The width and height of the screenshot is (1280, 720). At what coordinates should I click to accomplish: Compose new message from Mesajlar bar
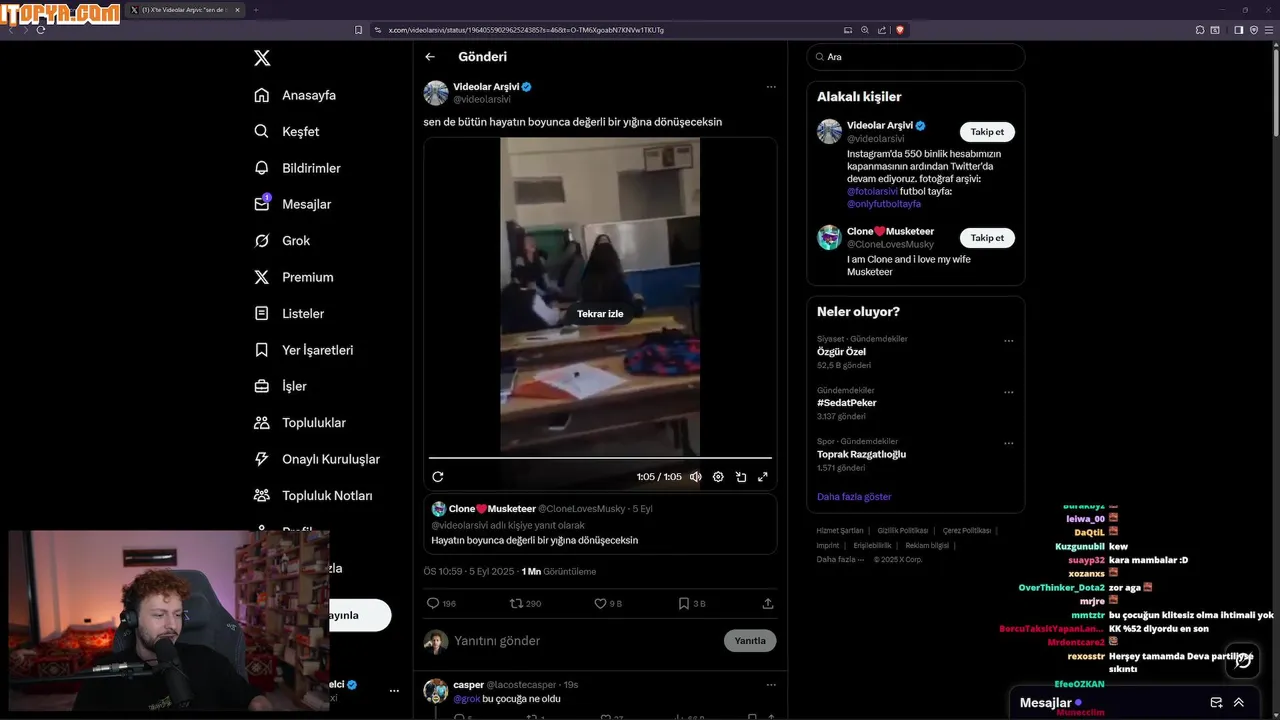point(1217,703)
